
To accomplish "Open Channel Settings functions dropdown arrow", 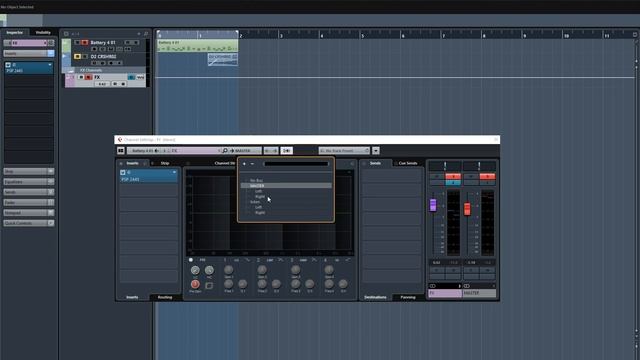I will click(x=376, y=151).
